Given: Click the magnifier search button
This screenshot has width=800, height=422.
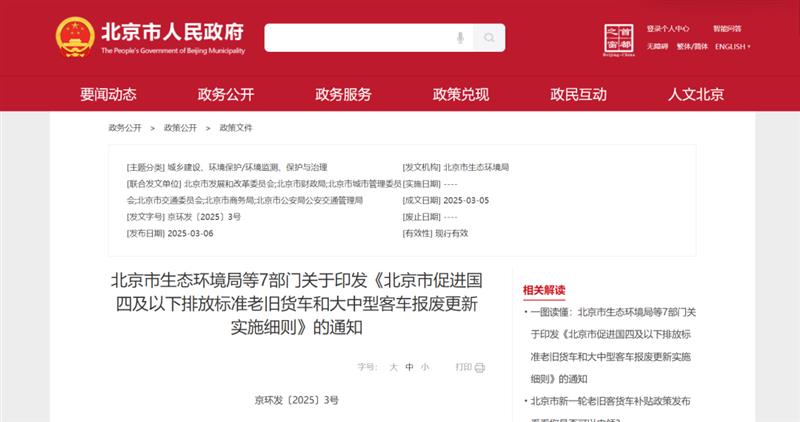Looking at the screenshot, I should [489, 38].
